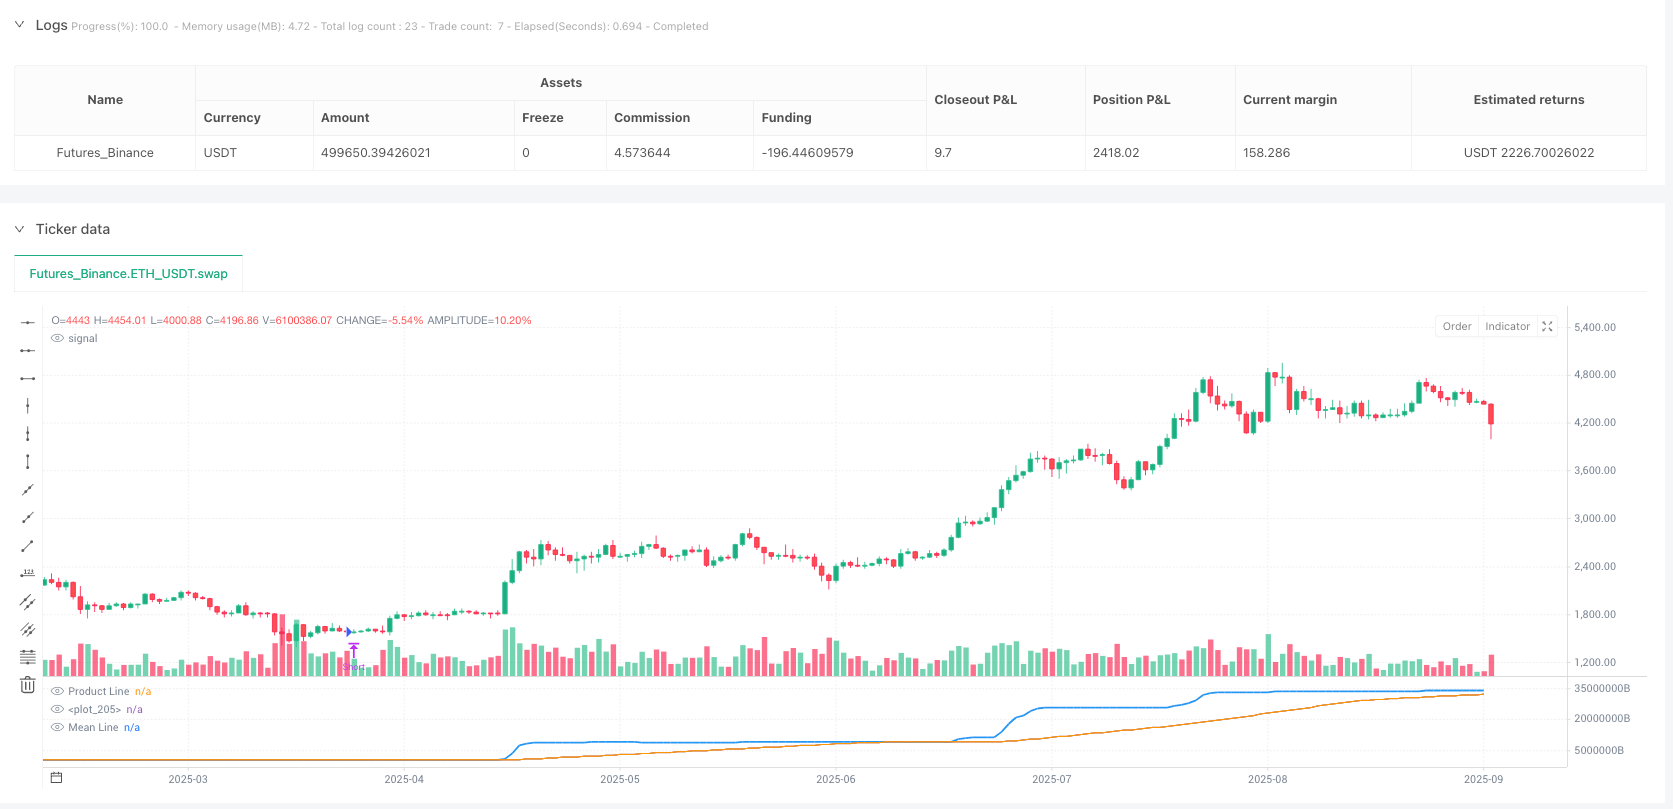Select the Fibonacci retracement lines tool
Screen dimensions: 1673x809
(28, 657)
